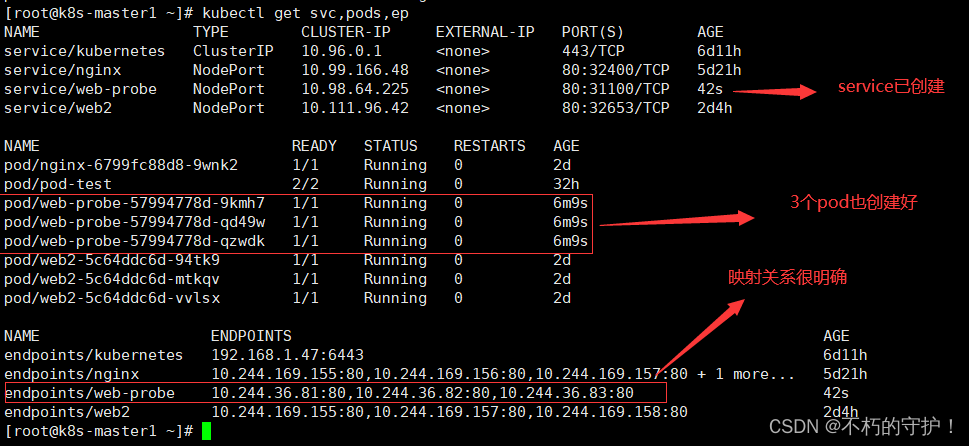
Task: Click the "80:32653/TCP" port value
Action: [x=616, y=108]
